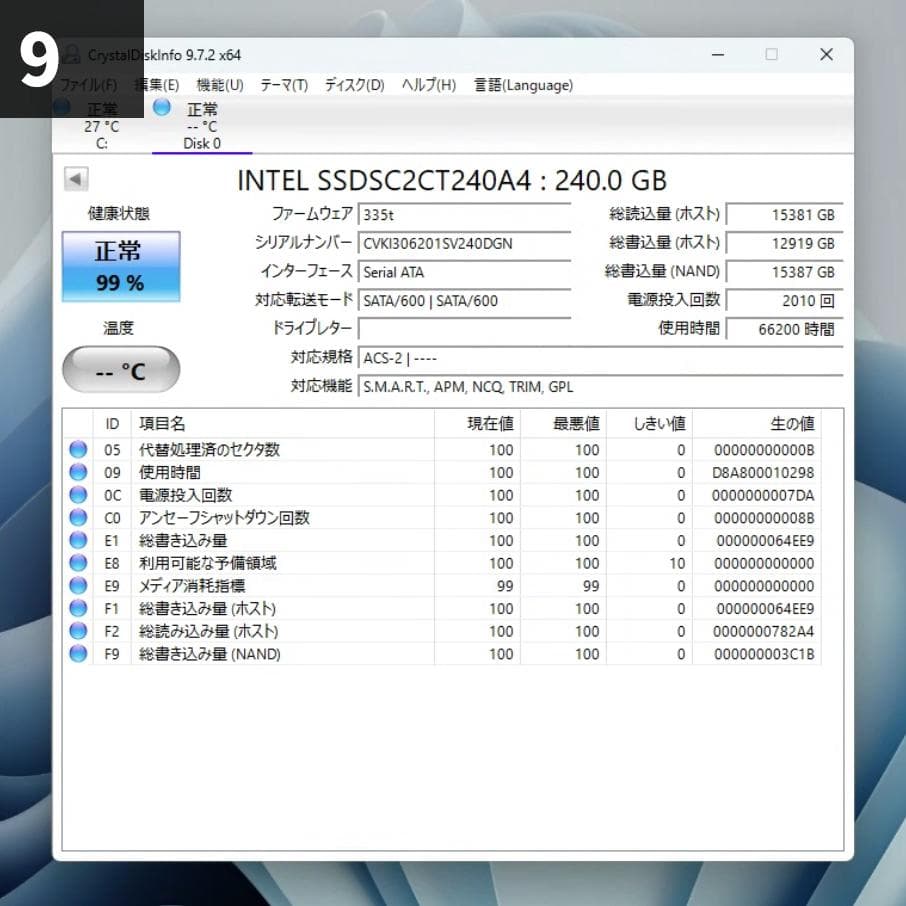Click the 正常 99% health status button
Screen dimensions: 906x906
(120, 266)
